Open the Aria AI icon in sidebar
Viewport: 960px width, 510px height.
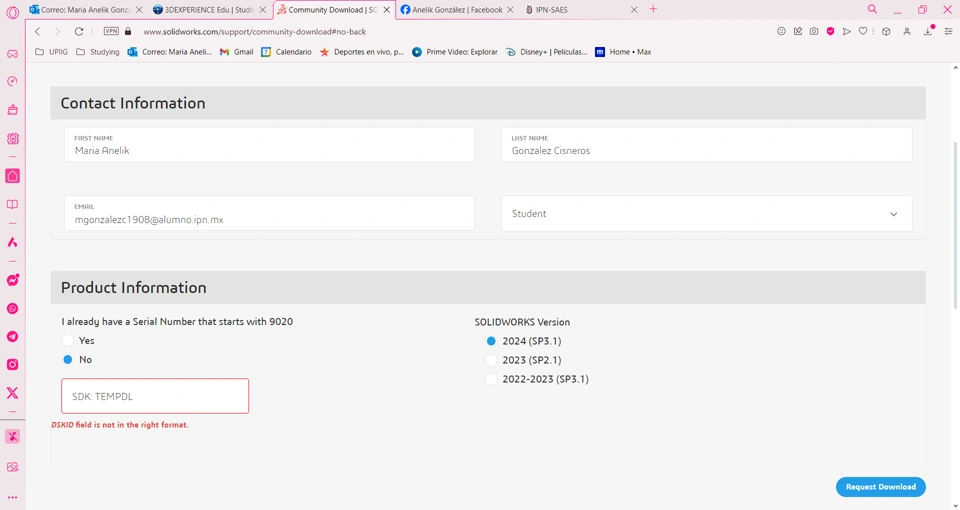12,242
